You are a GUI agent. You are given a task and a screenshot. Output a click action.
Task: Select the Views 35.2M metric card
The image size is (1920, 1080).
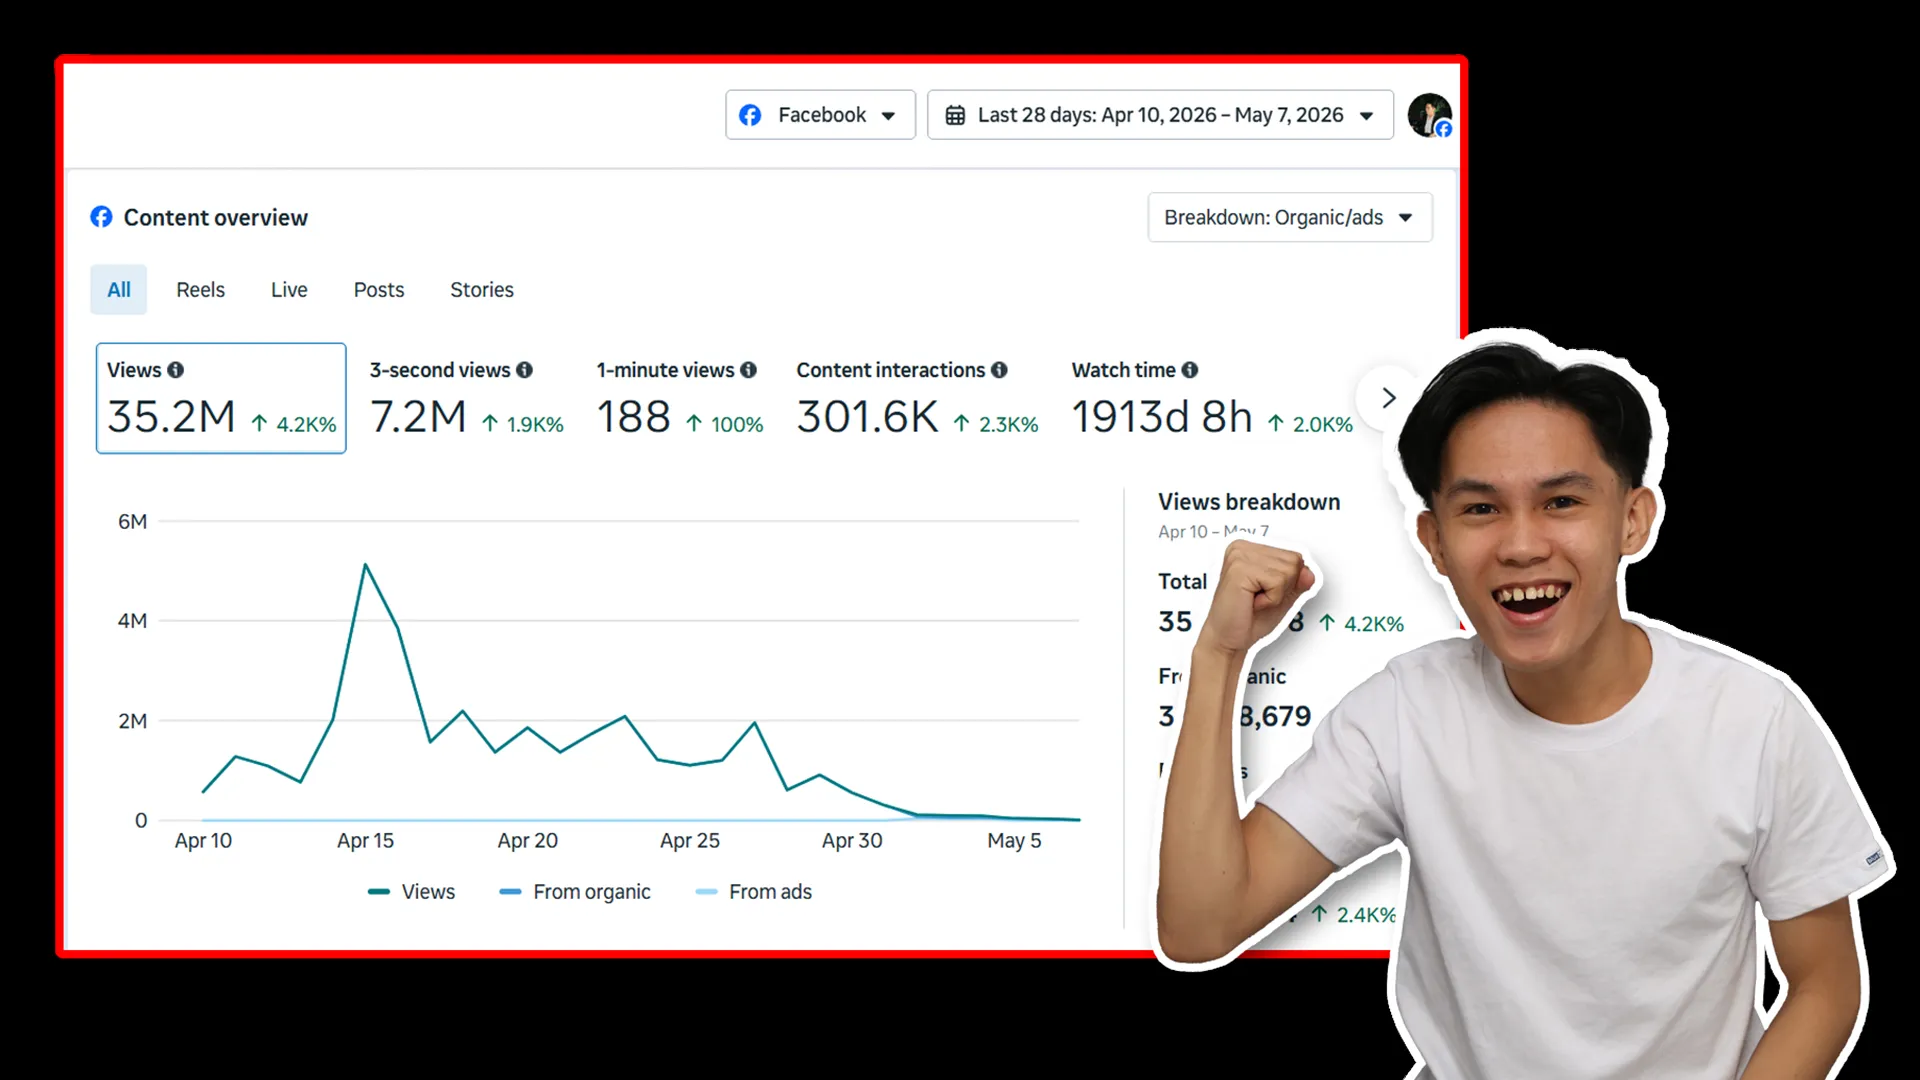pos(221,398)
